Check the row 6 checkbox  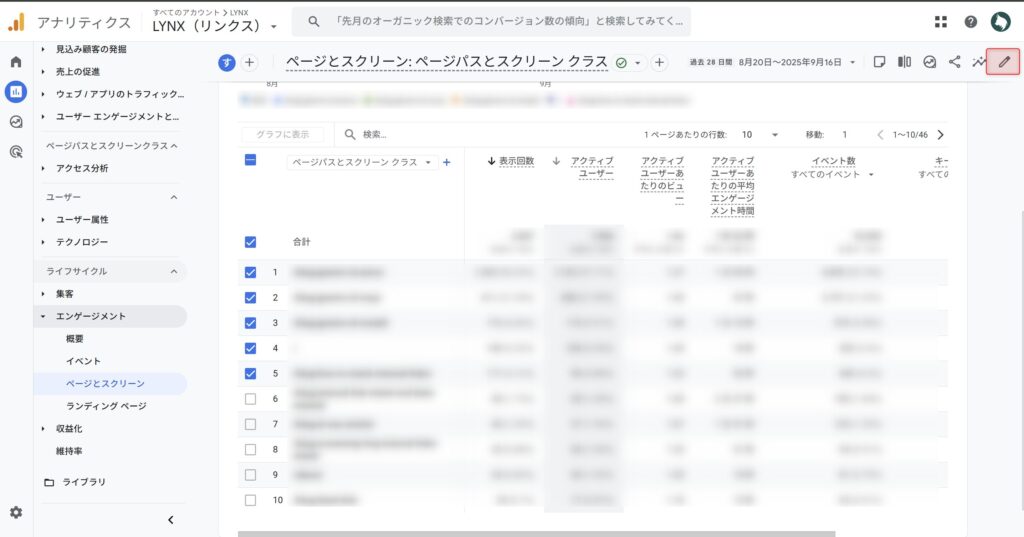250,398
